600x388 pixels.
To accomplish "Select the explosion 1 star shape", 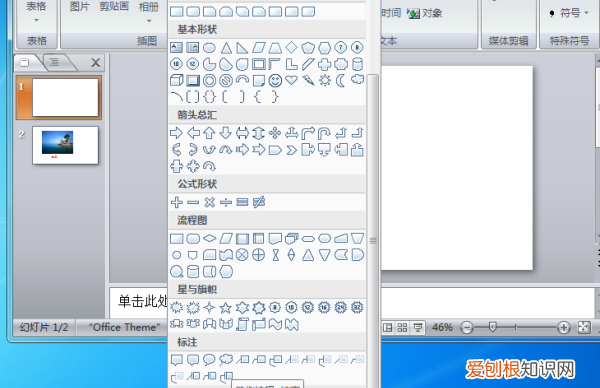I will (176, 307).
